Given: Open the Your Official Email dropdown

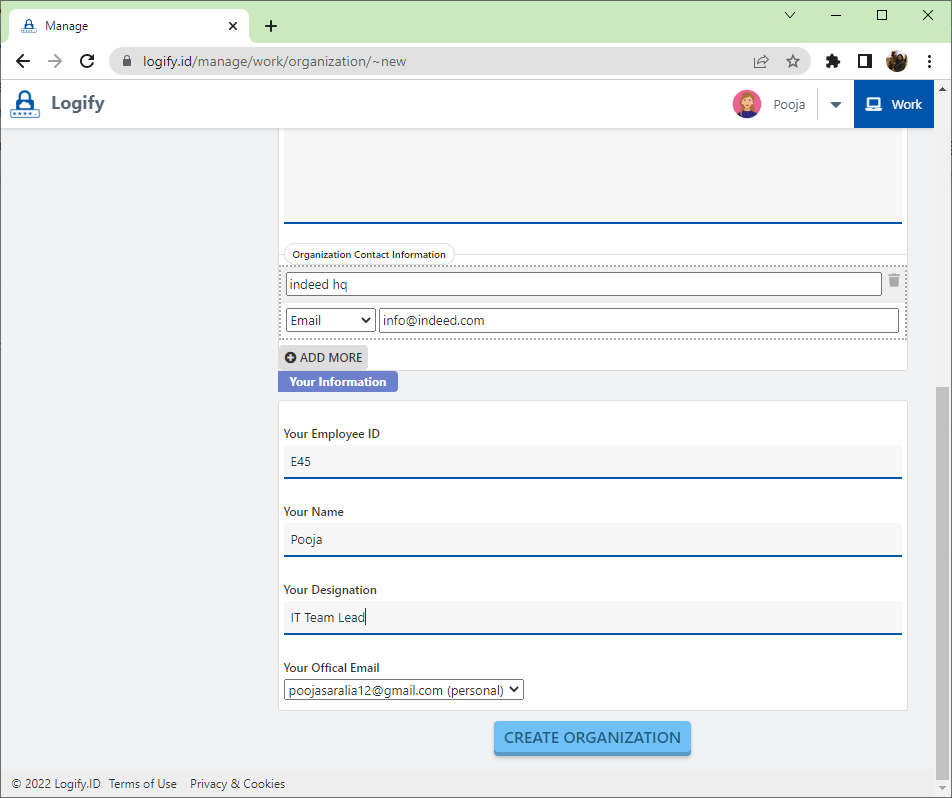Looking at the screenshot, I should point(403,690).
